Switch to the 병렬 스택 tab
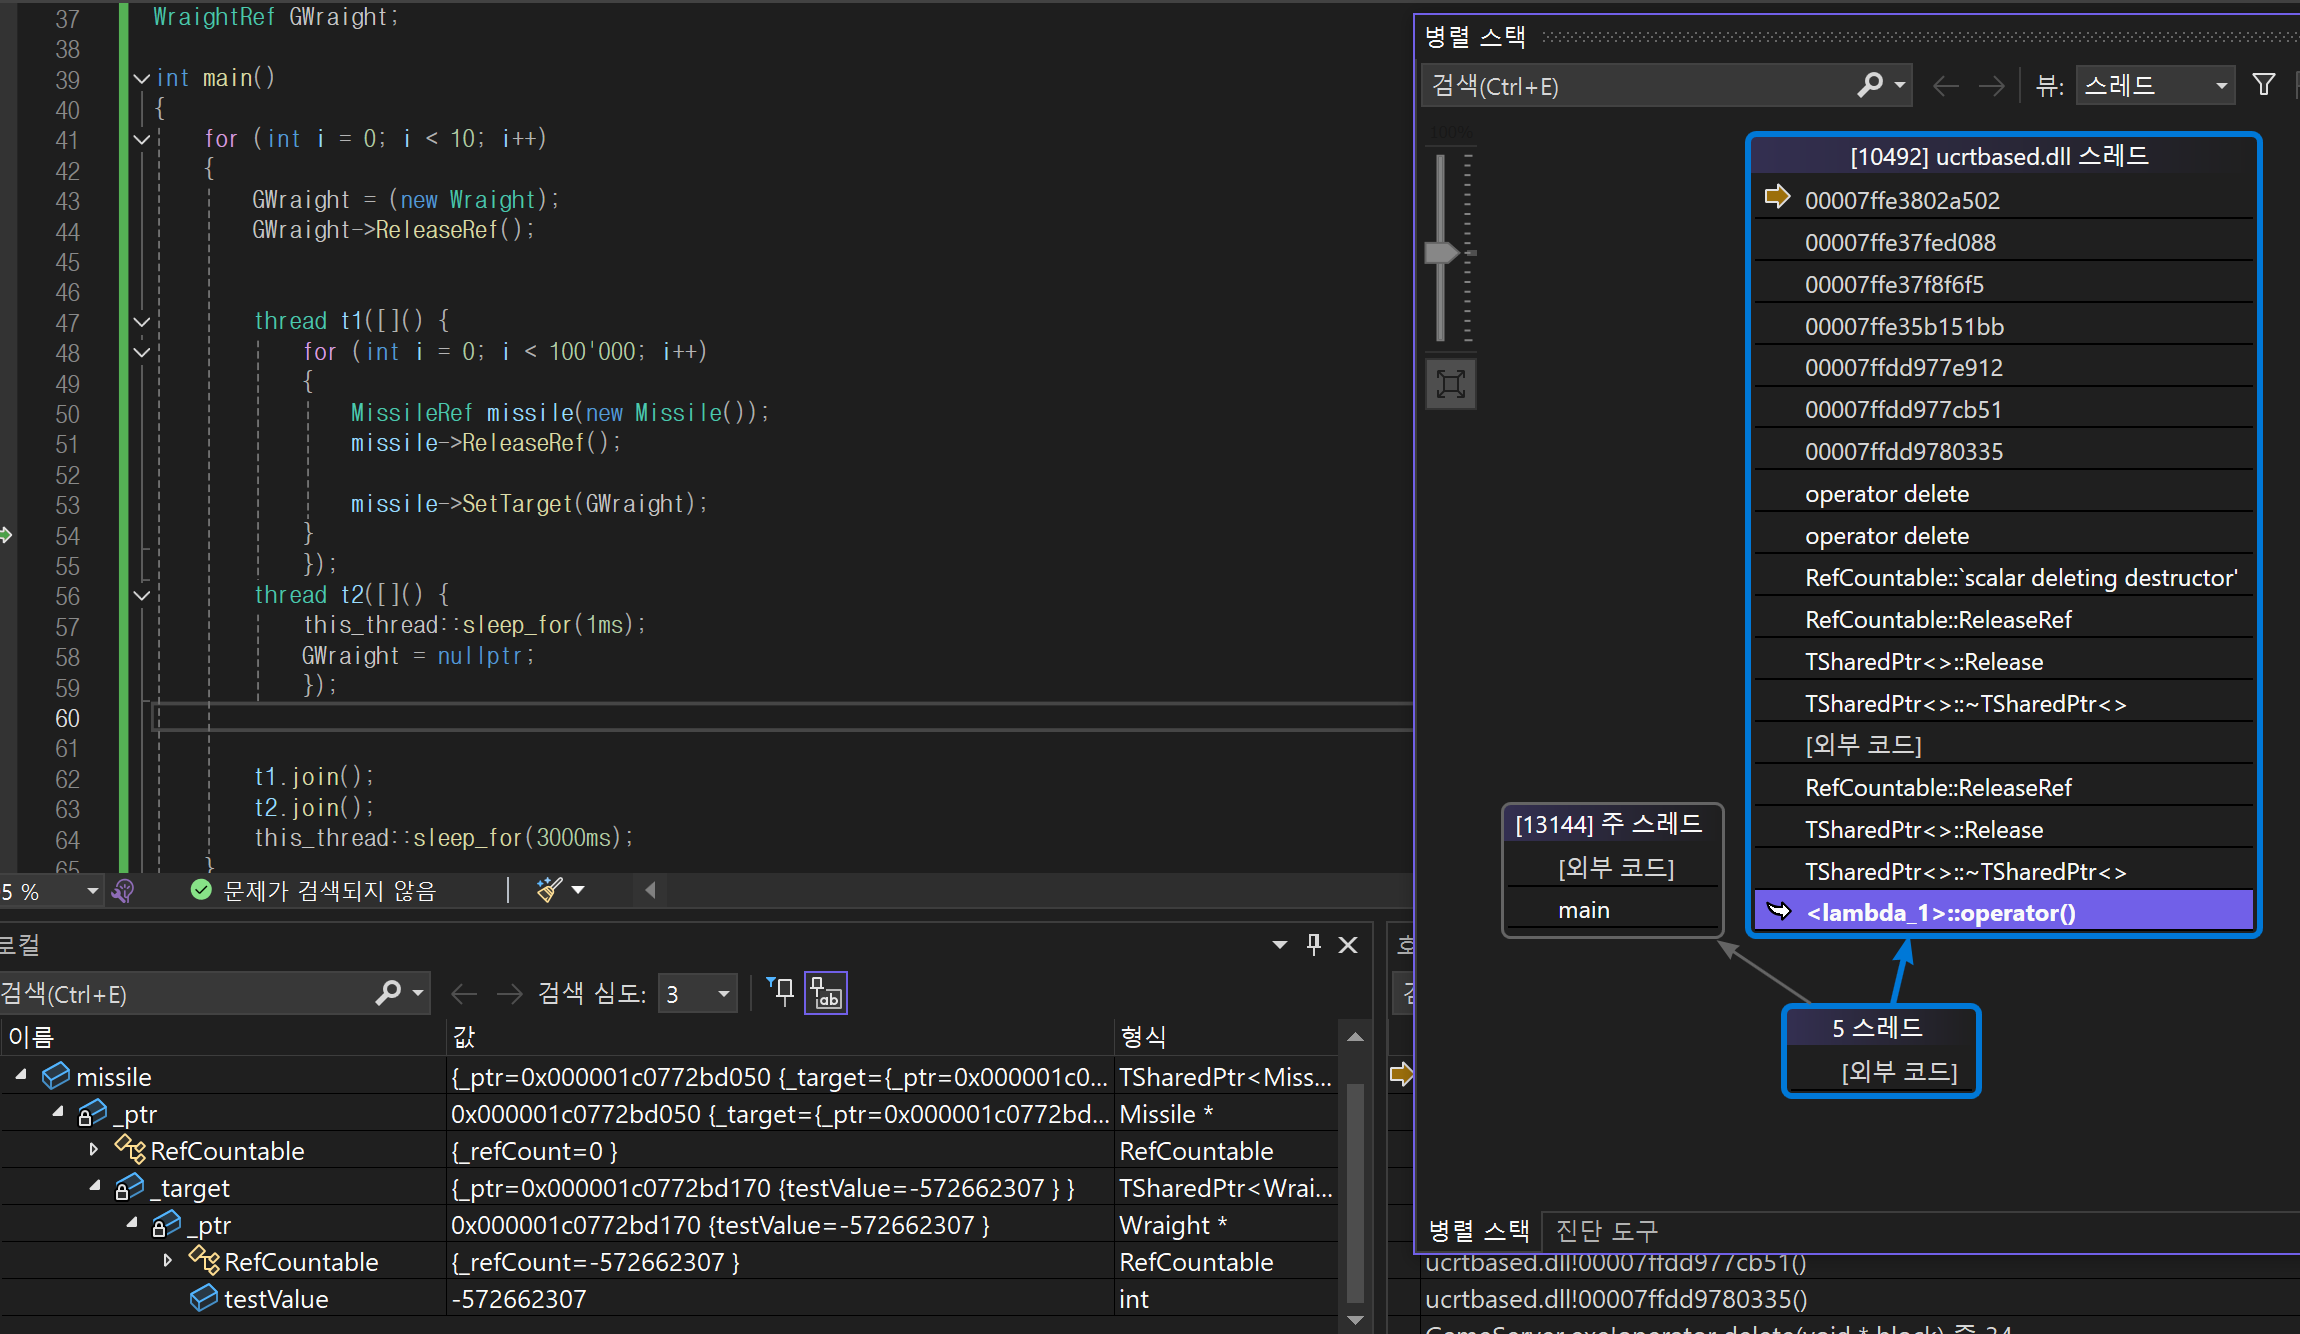The image size is (2300, 1334). coord(1479,1230)
